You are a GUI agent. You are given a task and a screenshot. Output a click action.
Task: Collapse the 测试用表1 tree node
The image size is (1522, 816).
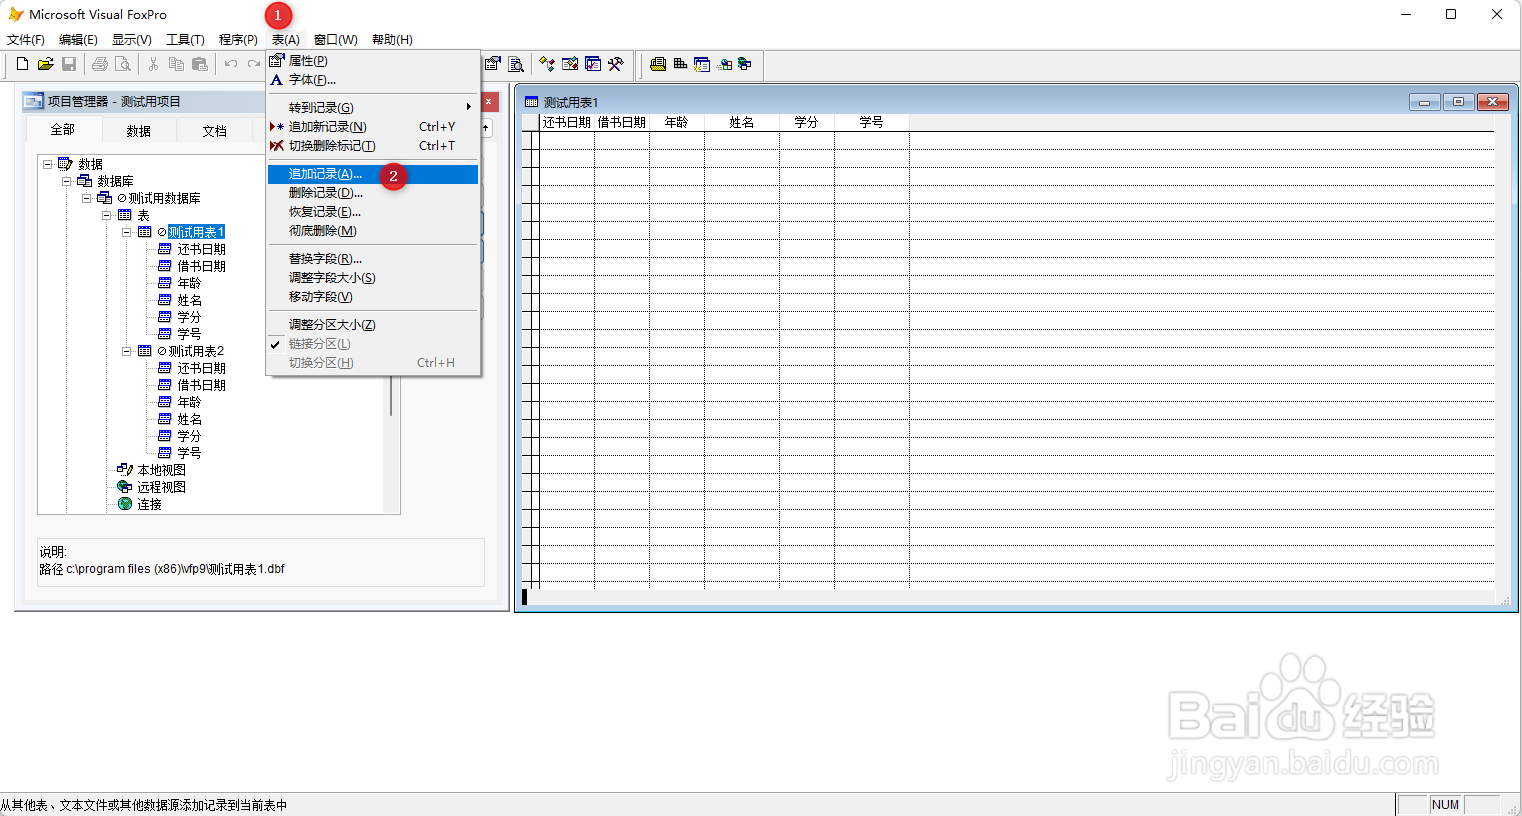[127, 232]
